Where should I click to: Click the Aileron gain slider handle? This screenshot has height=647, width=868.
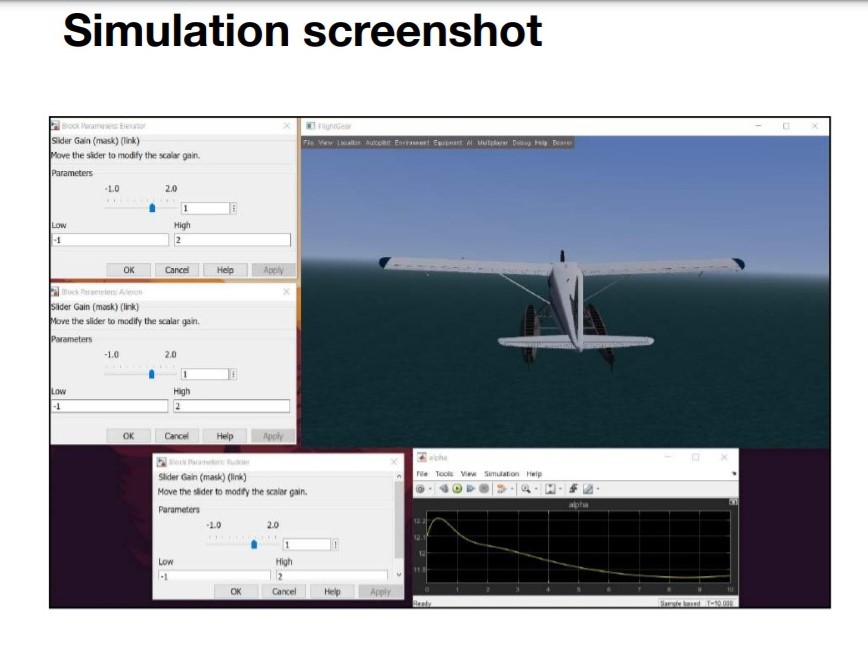point(152,374)
